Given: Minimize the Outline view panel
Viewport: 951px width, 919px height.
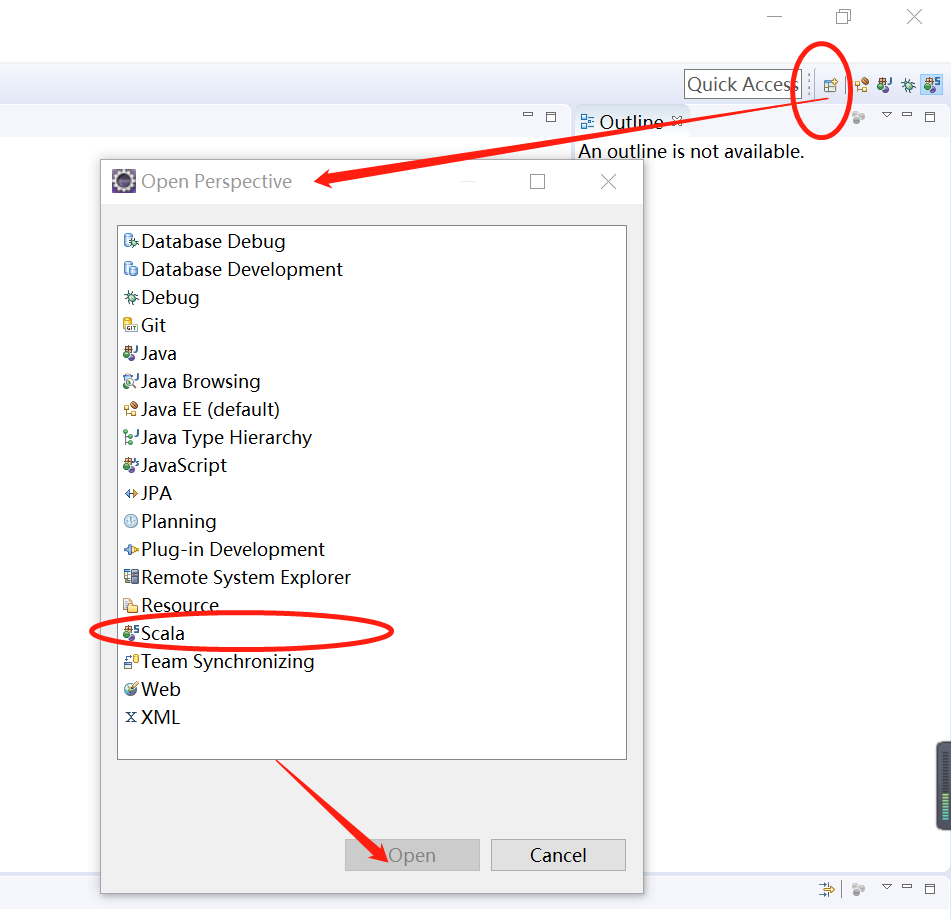Looking at the screenshot, I should point(907,114).
